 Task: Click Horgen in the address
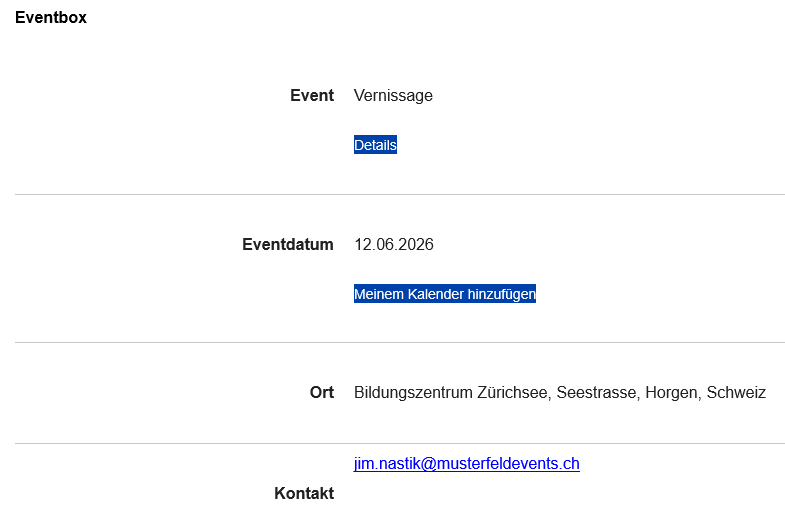(x=673, y=393)
